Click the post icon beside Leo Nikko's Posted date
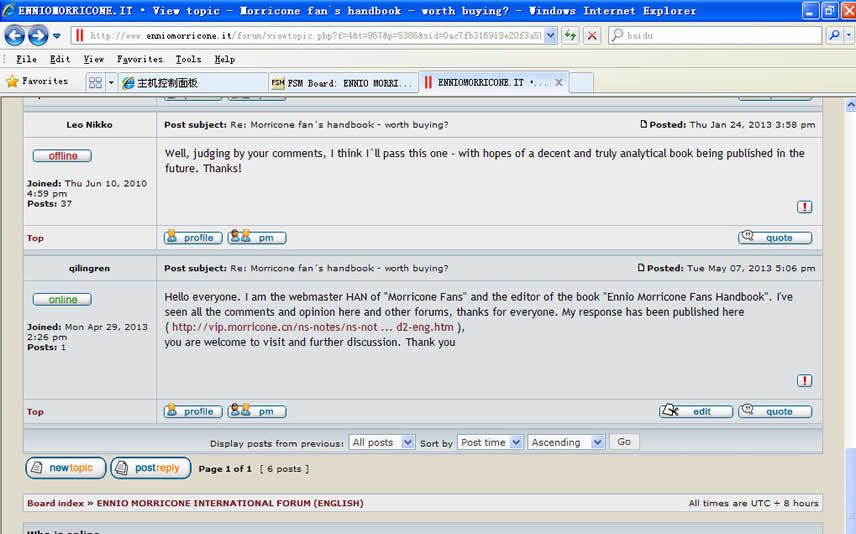856x534 pixels. point(644,124)
